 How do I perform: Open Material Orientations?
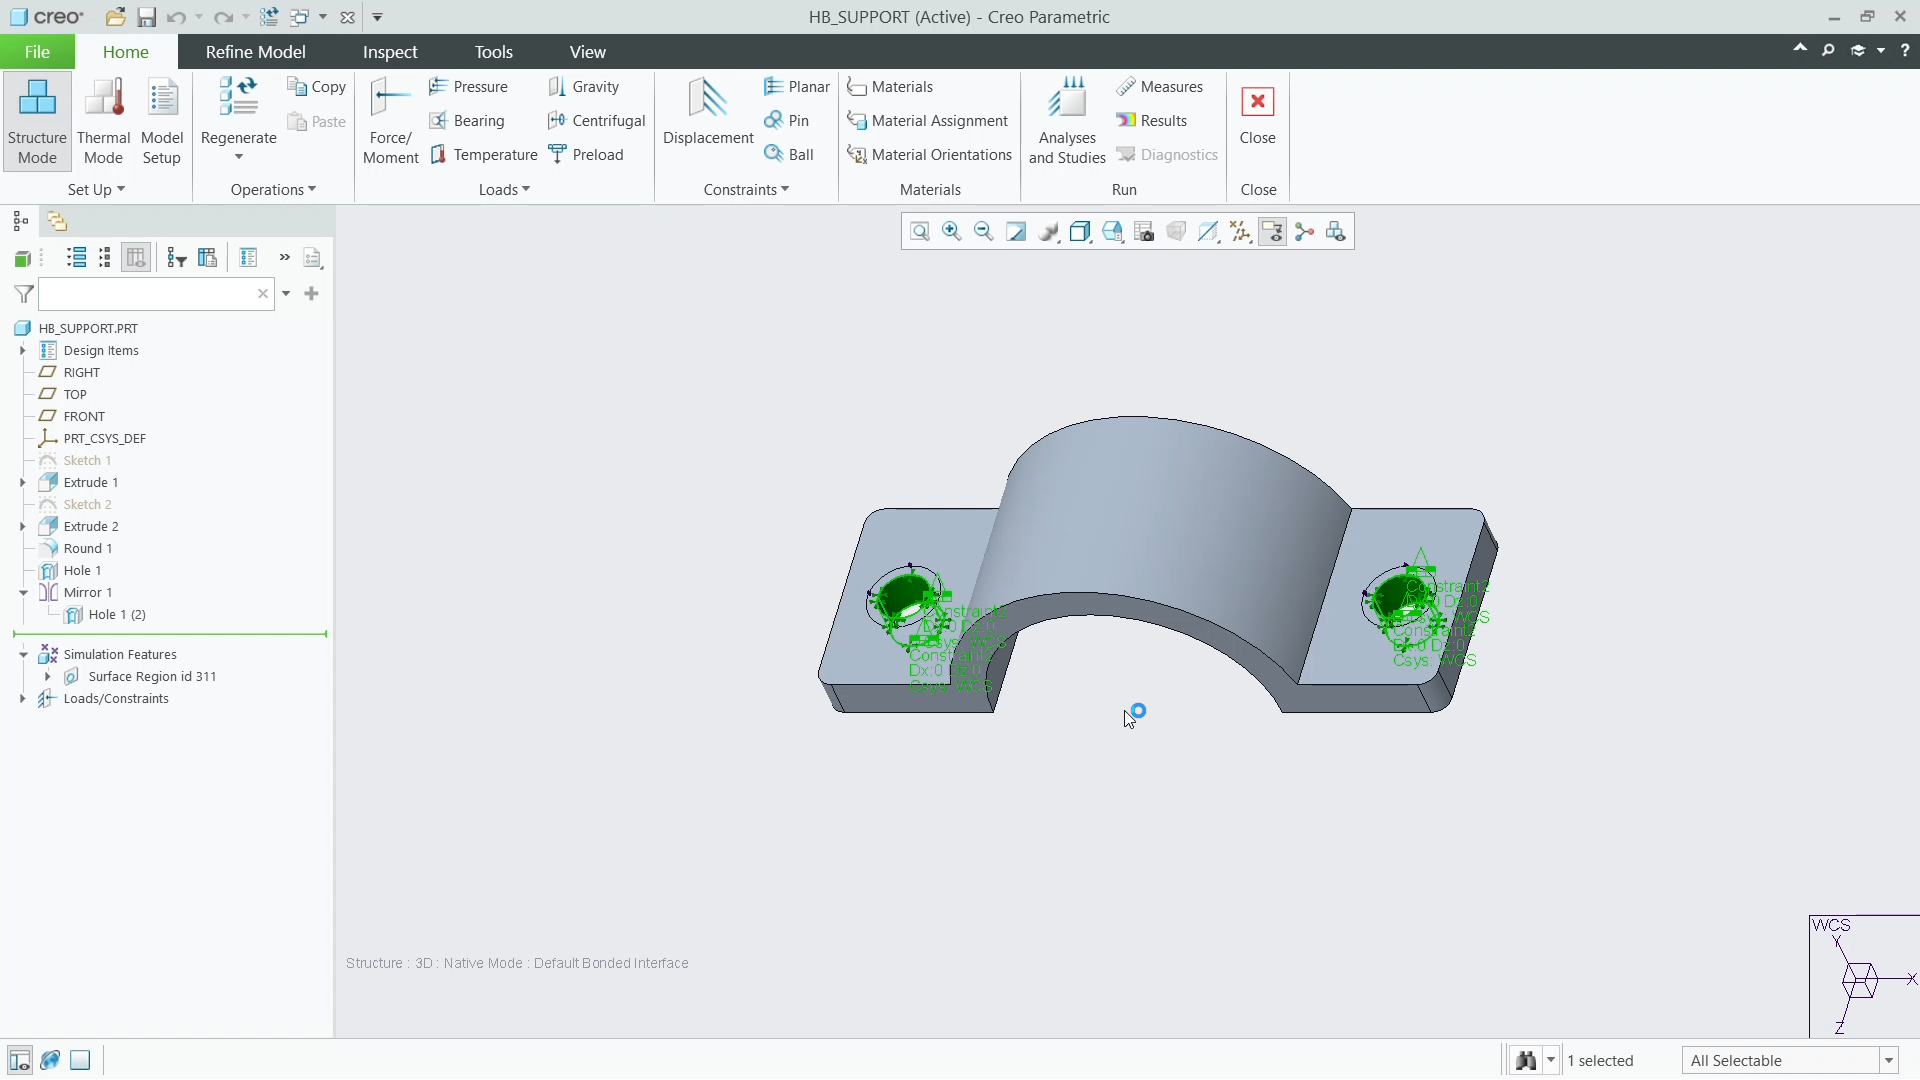coord(929,155)
